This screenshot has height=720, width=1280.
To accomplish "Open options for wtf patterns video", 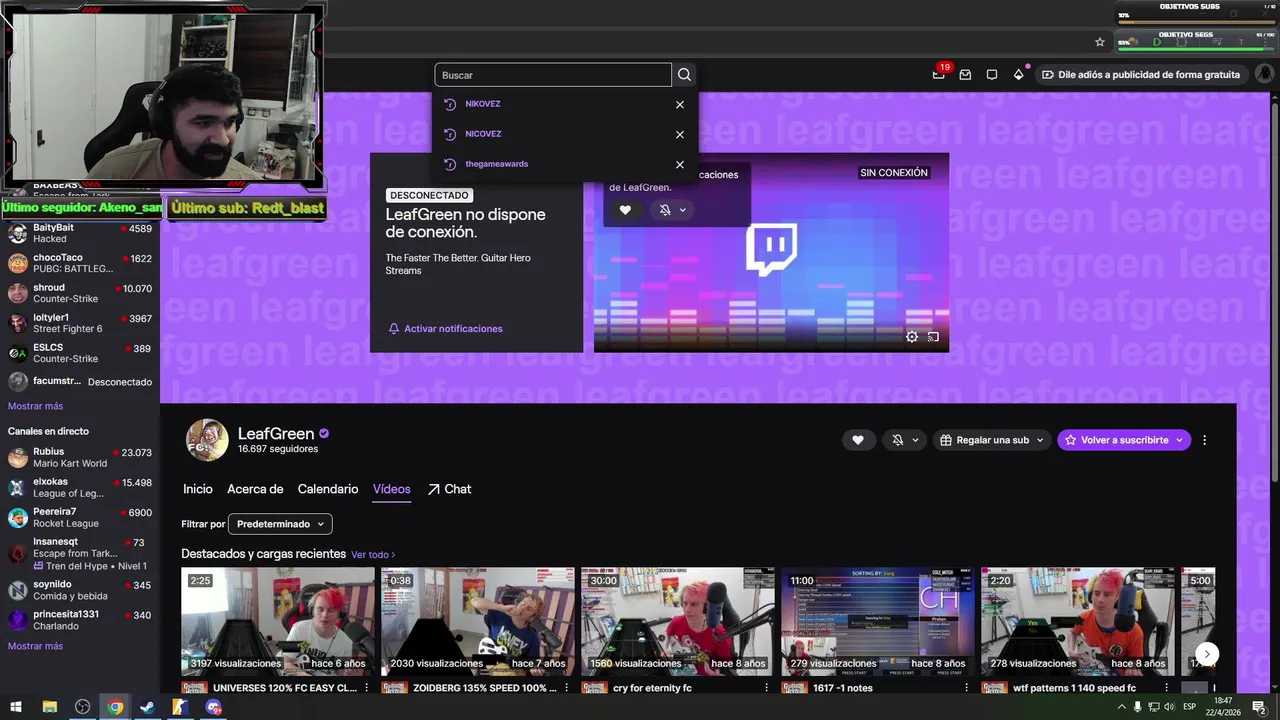I will (1167, 688).
